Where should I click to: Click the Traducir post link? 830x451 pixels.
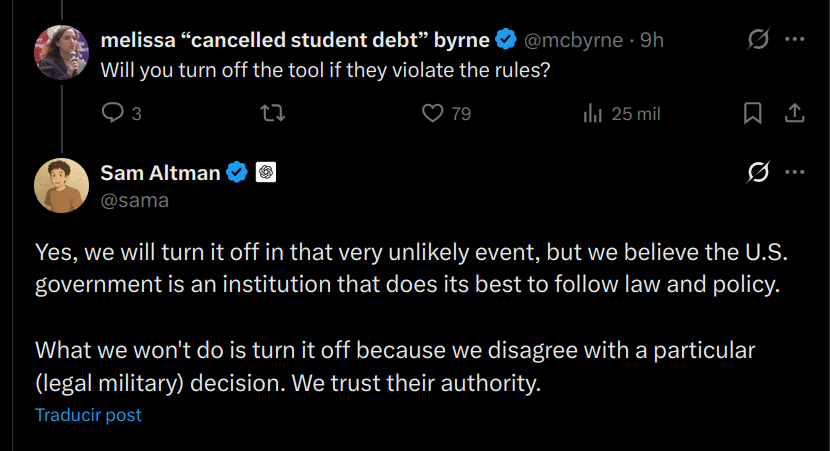point(88,414)
